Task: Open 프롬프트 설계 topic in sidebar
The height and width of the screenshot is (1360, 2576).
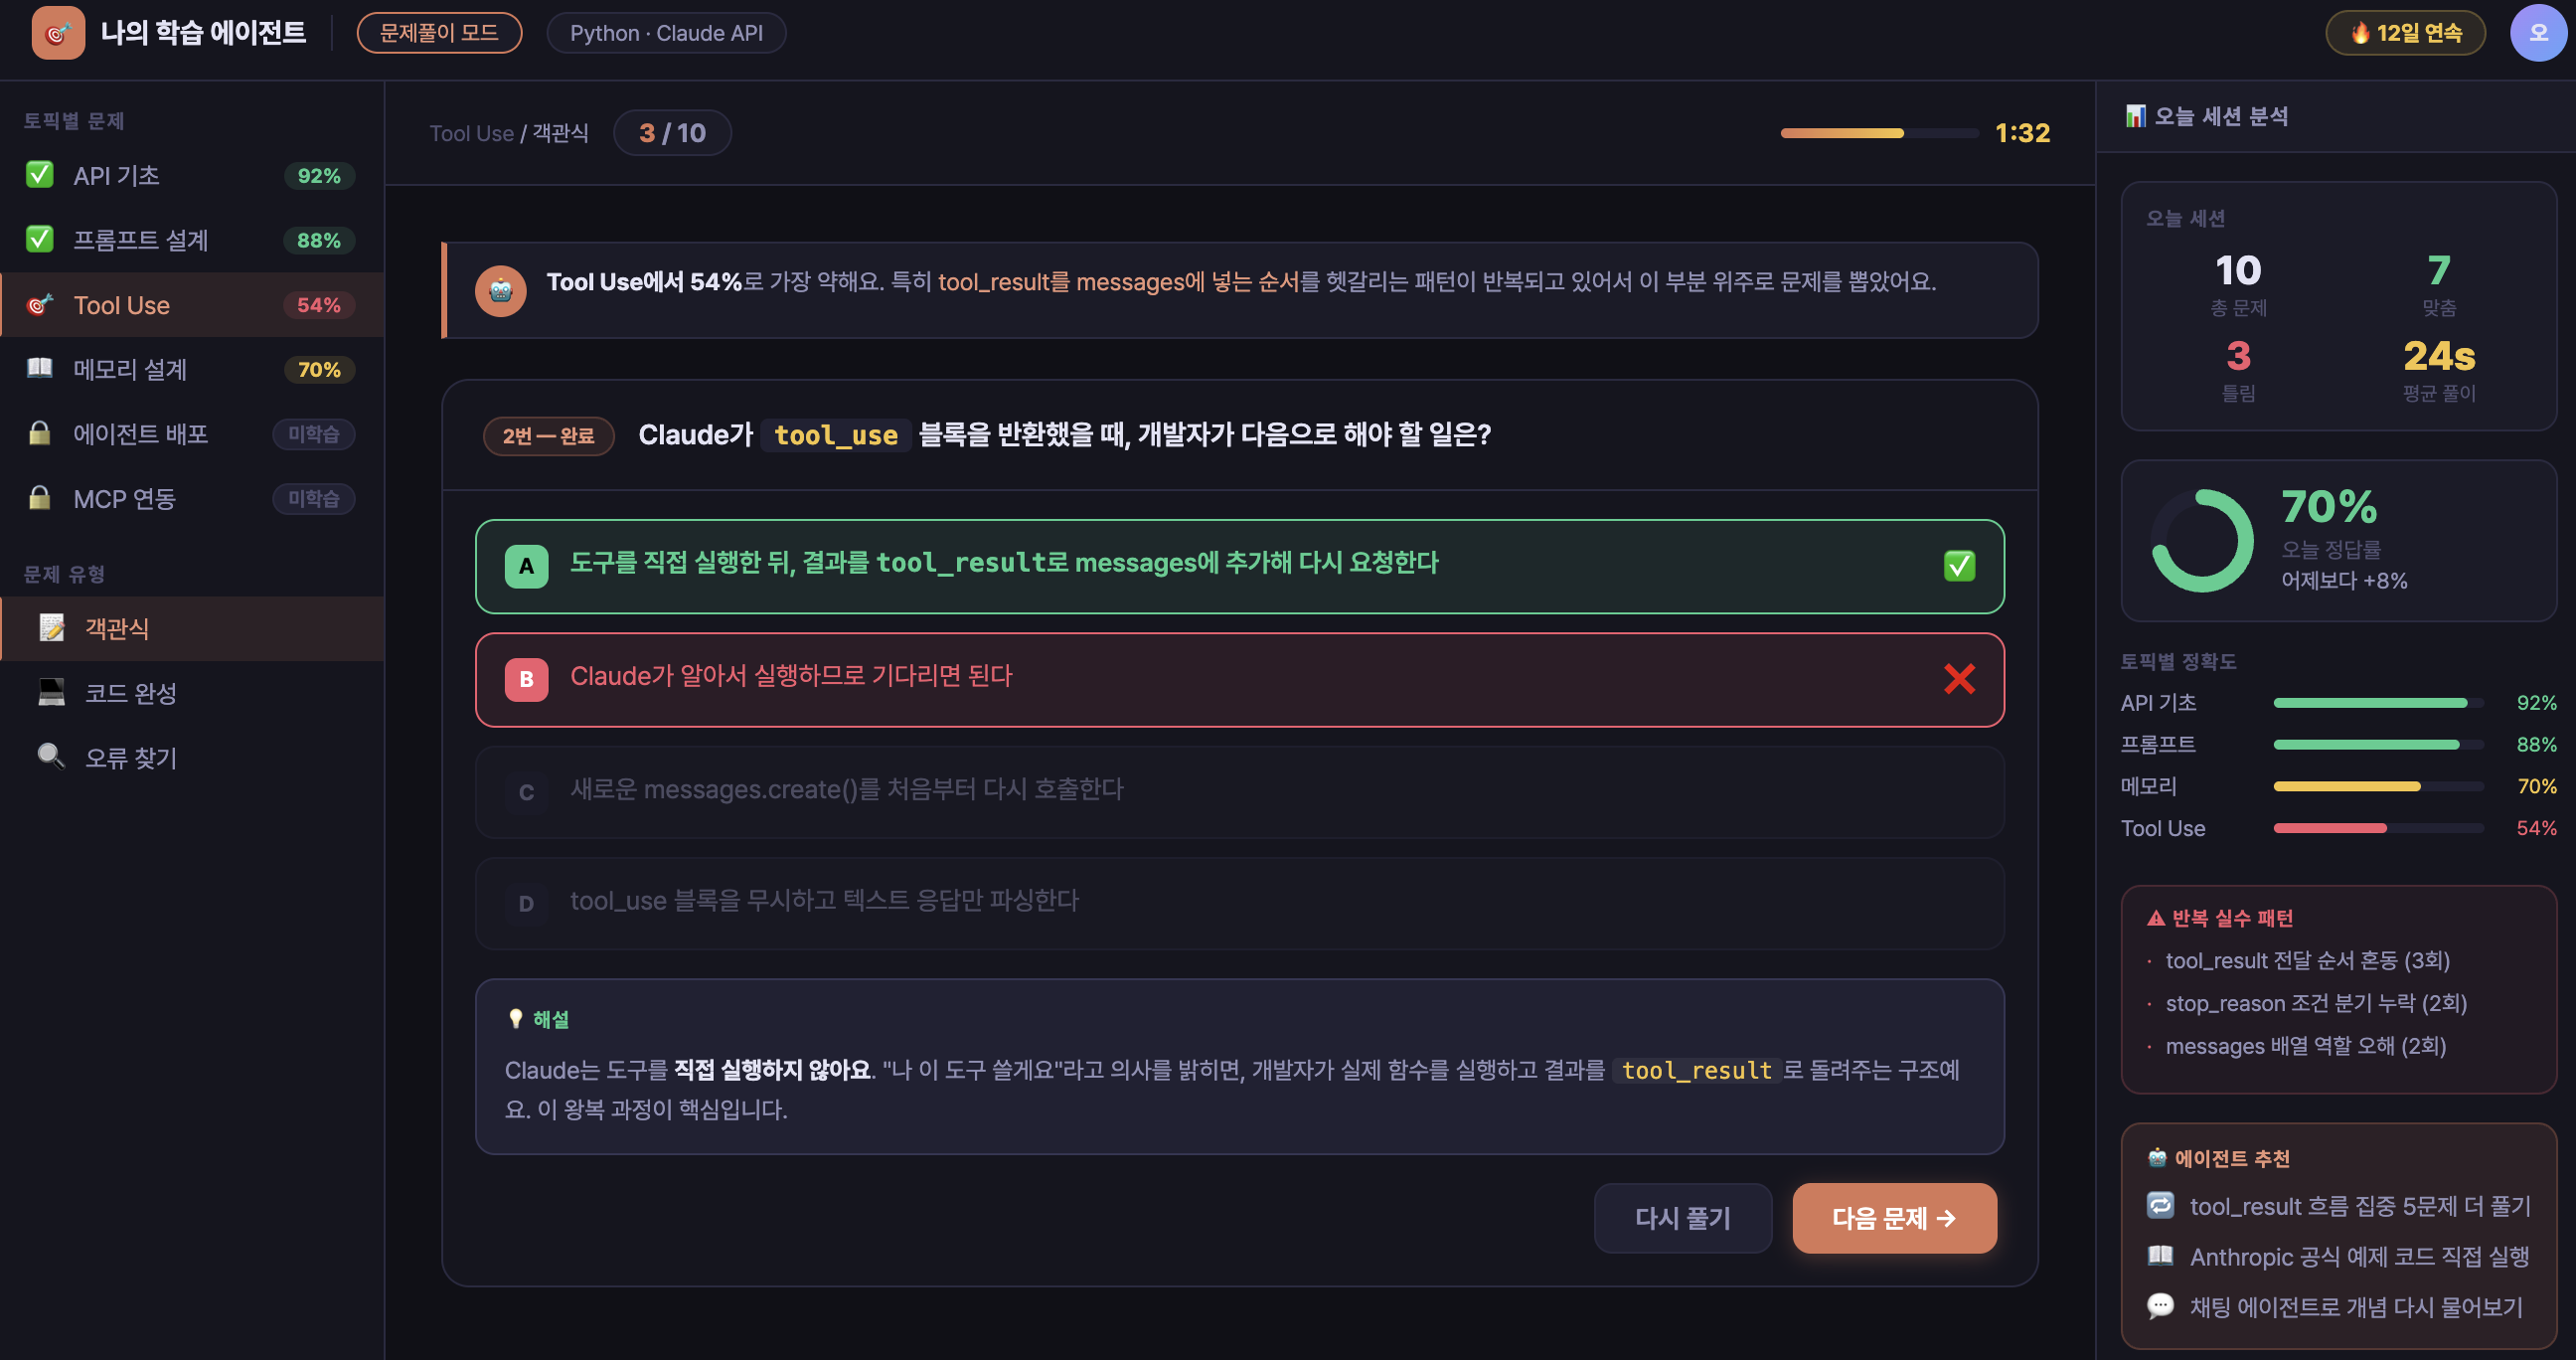Action: click(141, 240)
